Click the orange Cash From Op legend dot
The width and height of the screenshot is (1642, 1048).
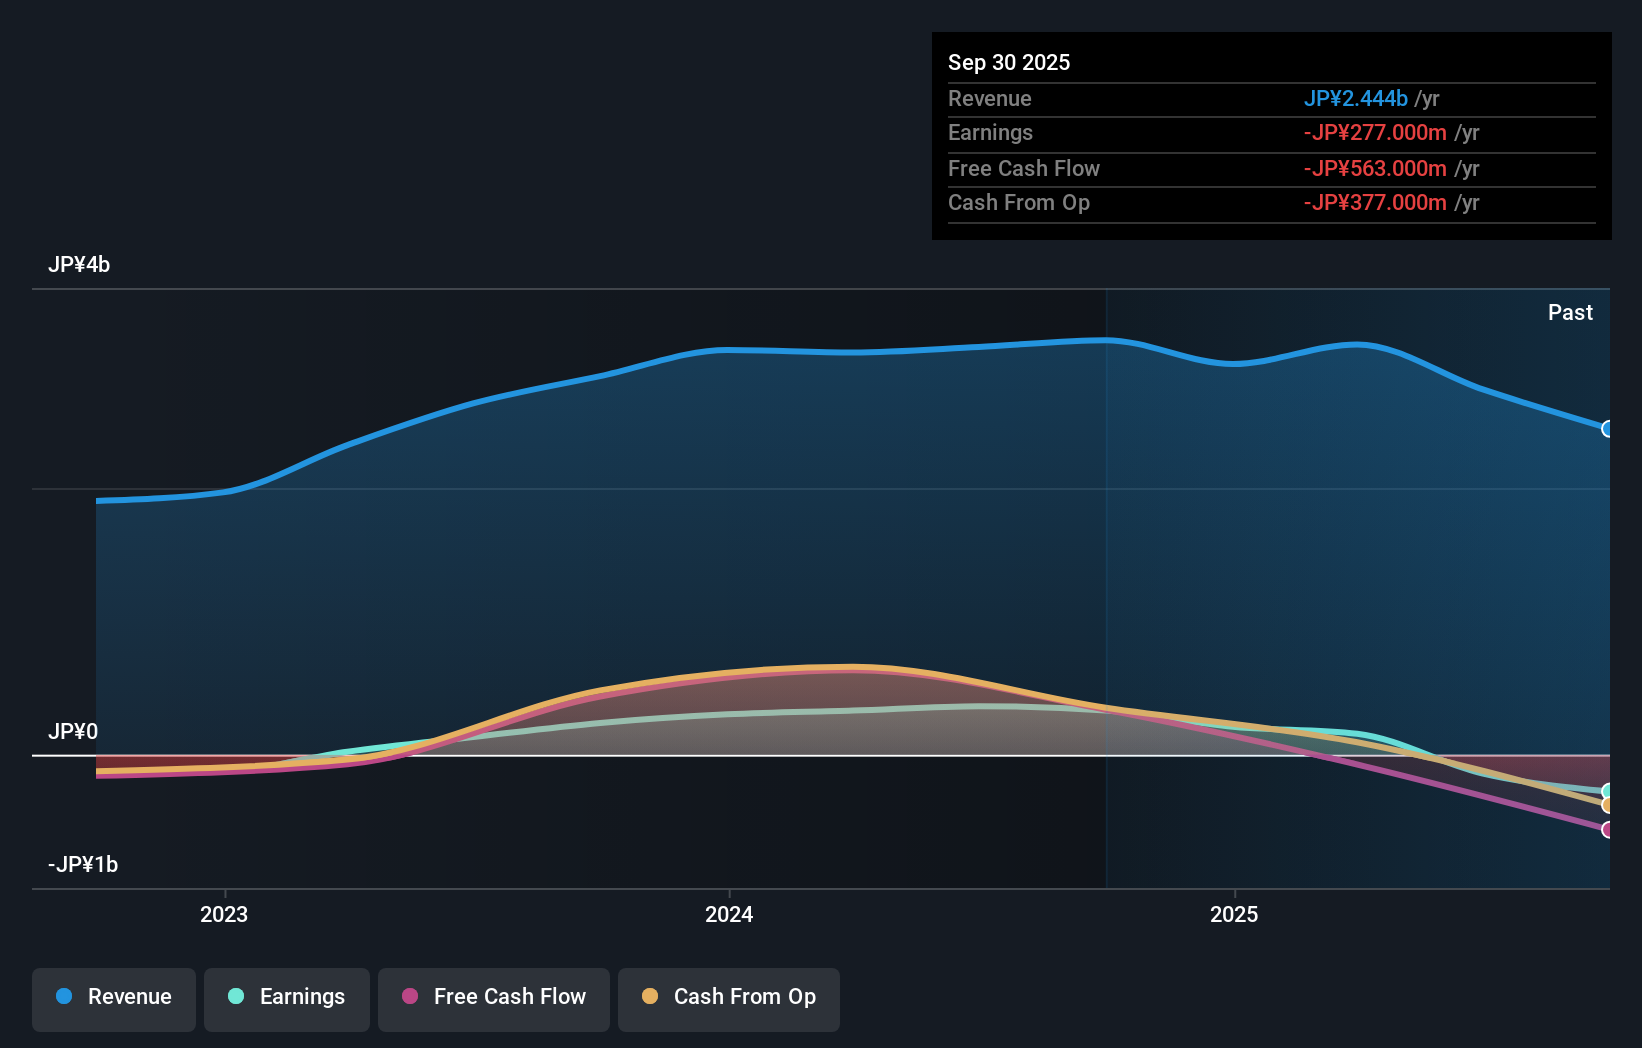click(651, 997)
